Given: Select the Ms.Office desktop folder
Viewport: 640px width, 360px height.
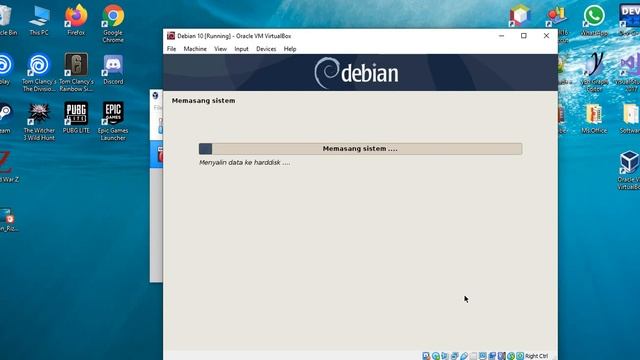Looking at the screenshot, I should click(594, 118).
